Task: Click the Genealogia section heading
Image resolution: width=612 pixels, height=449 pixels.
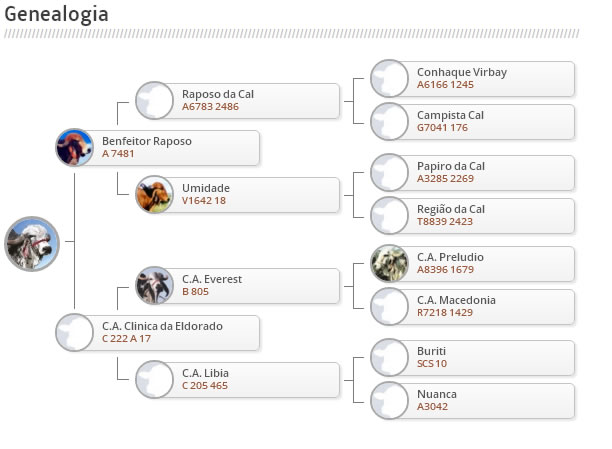Action: click(57, 14)
